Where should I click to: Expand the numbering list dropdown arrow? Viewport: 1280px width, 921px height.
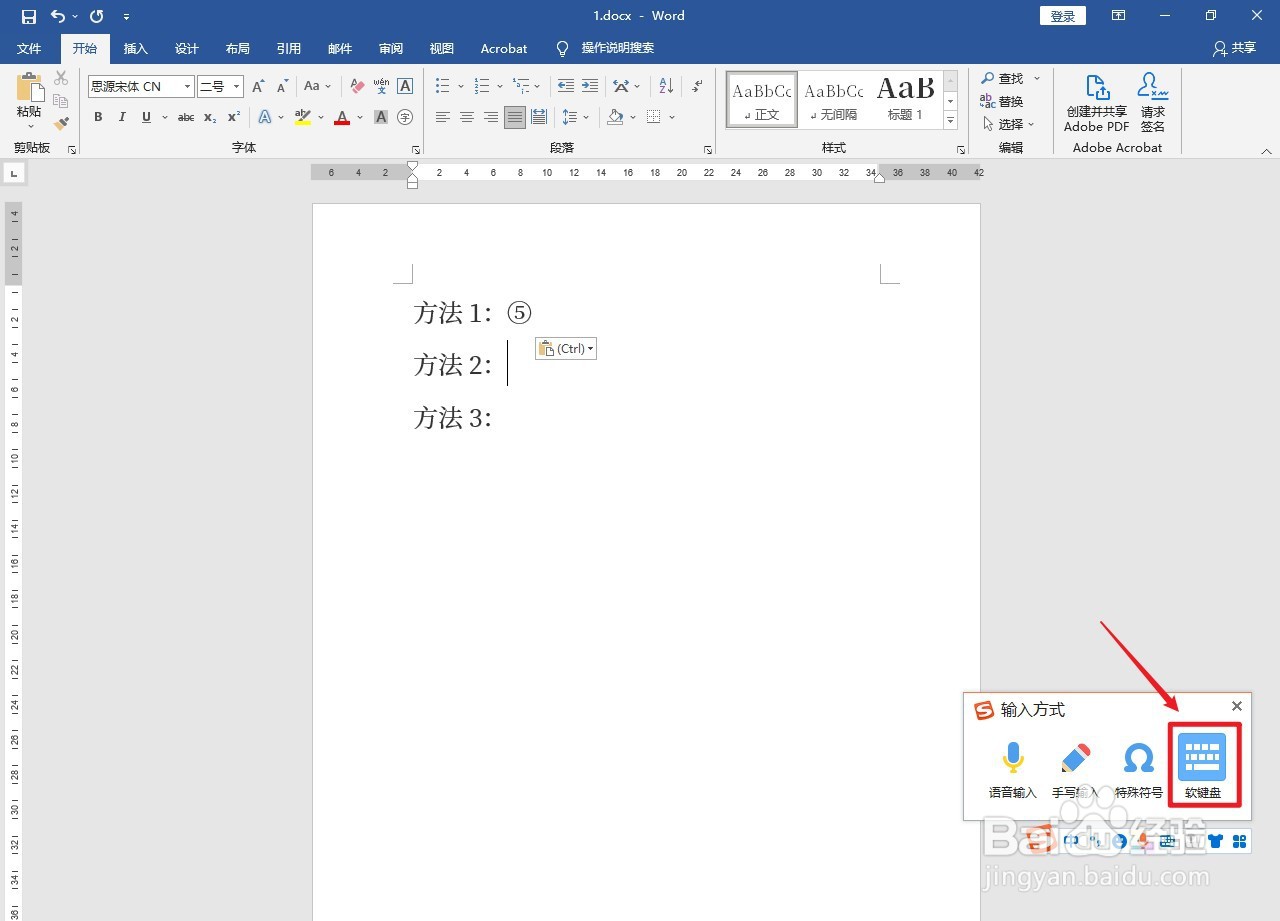coord(499,86)
